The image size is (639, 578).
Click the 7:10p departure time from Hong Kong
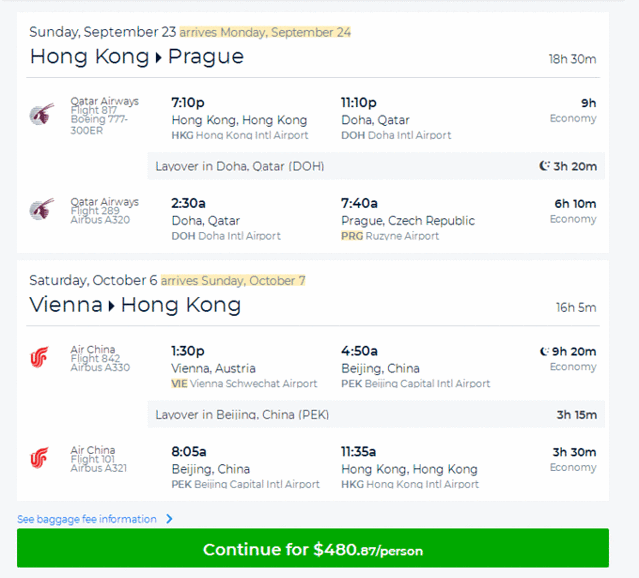click(189, 102)
